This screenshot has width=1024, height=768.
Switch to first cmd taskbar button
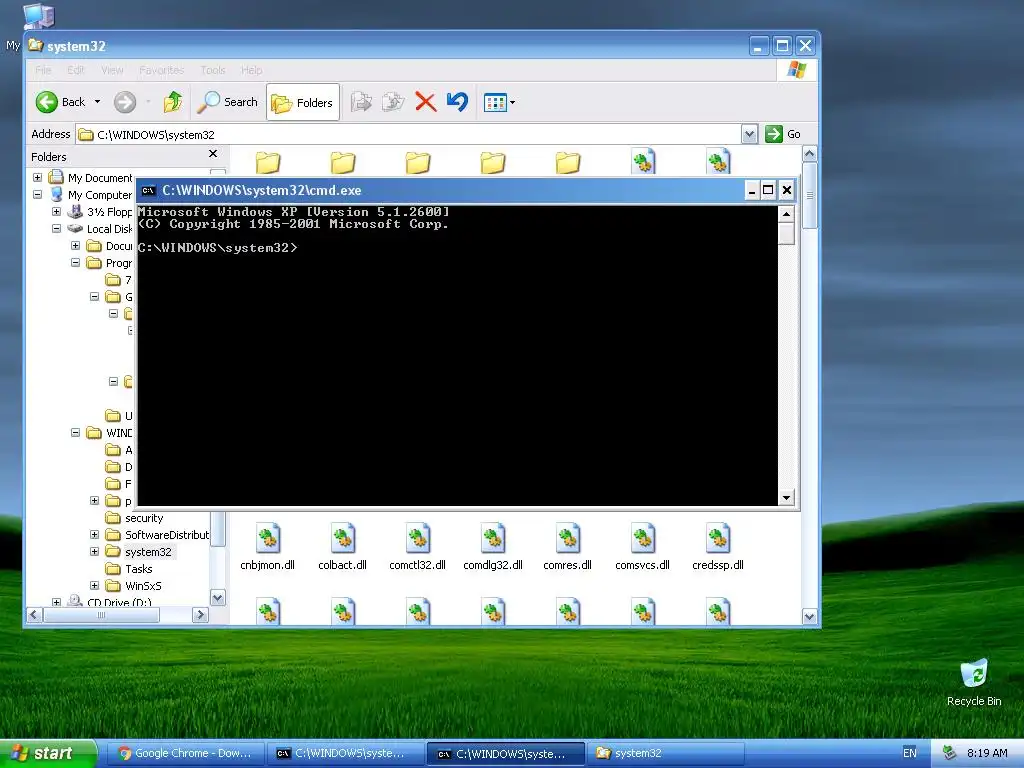pos(345,753)
